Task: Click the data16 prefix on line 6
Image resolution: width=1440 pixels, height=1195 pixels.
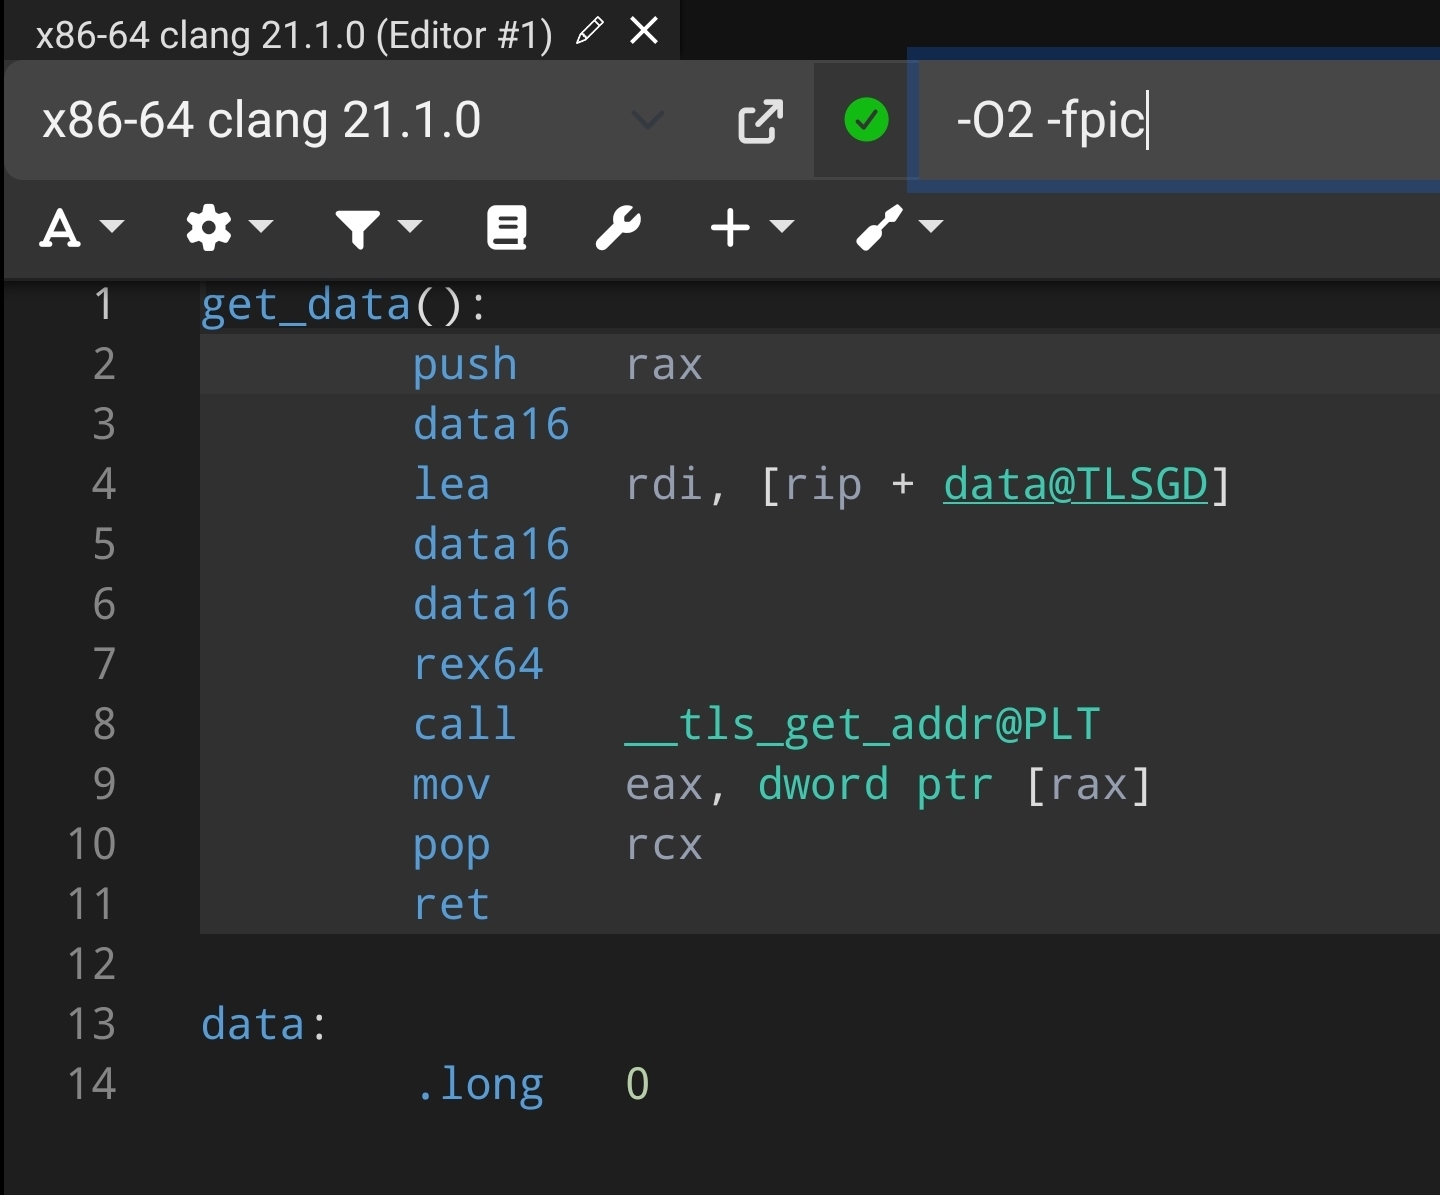Action: [491, 605]
